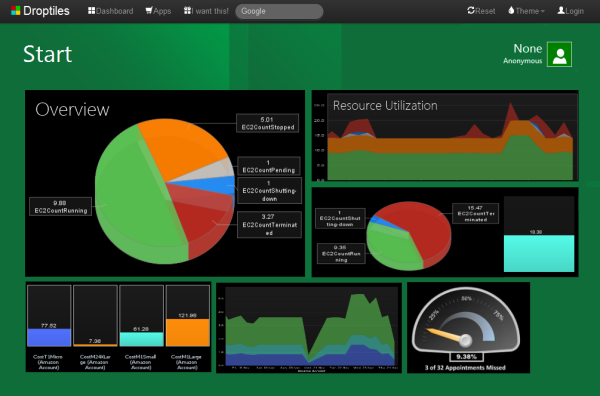Click '3 of 32 Appointments Missed' caption
Image resolution: width=600 pixels, height=396 pixels.
coord(465,368)
